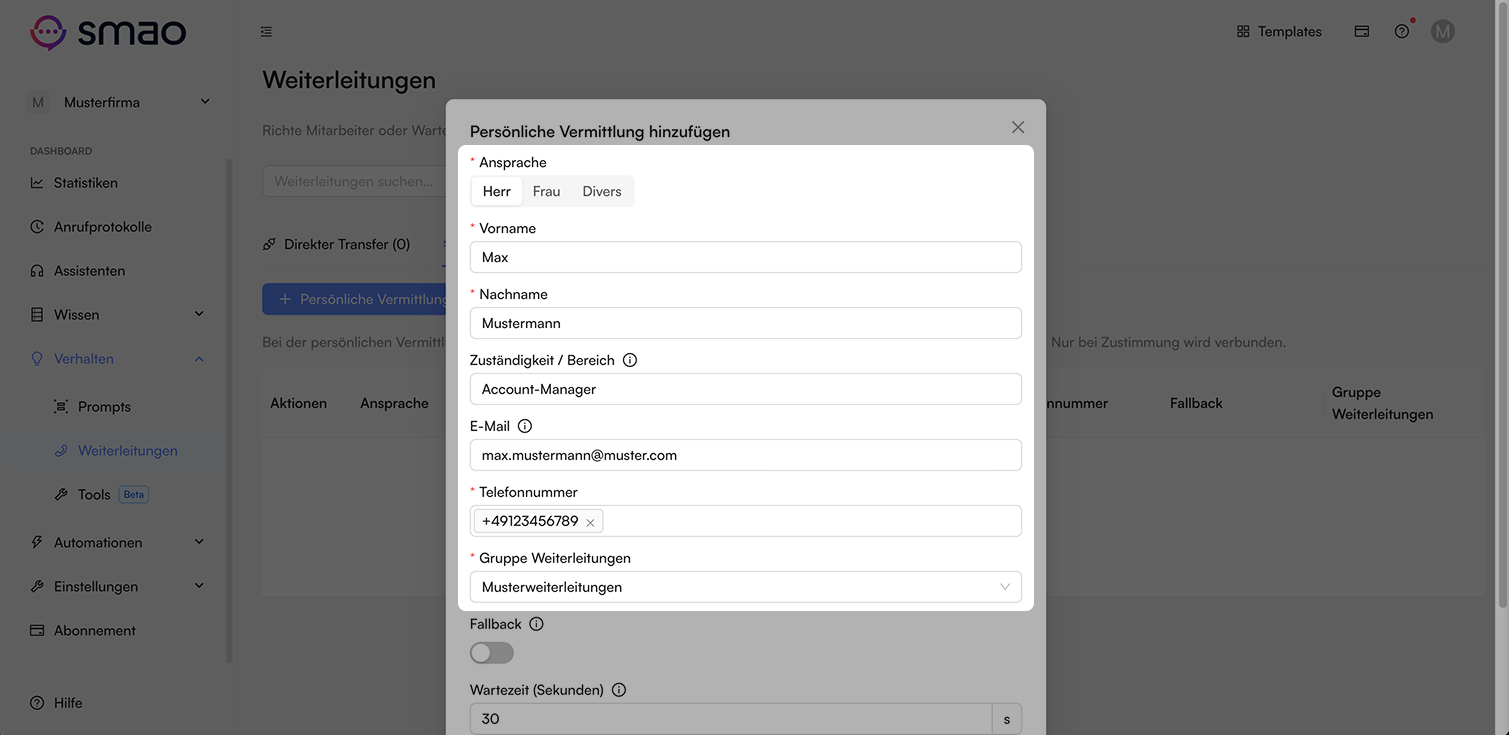Open Abonnement in the sidebar
This screenshot has width=1509, height=735.
[118, 631]
